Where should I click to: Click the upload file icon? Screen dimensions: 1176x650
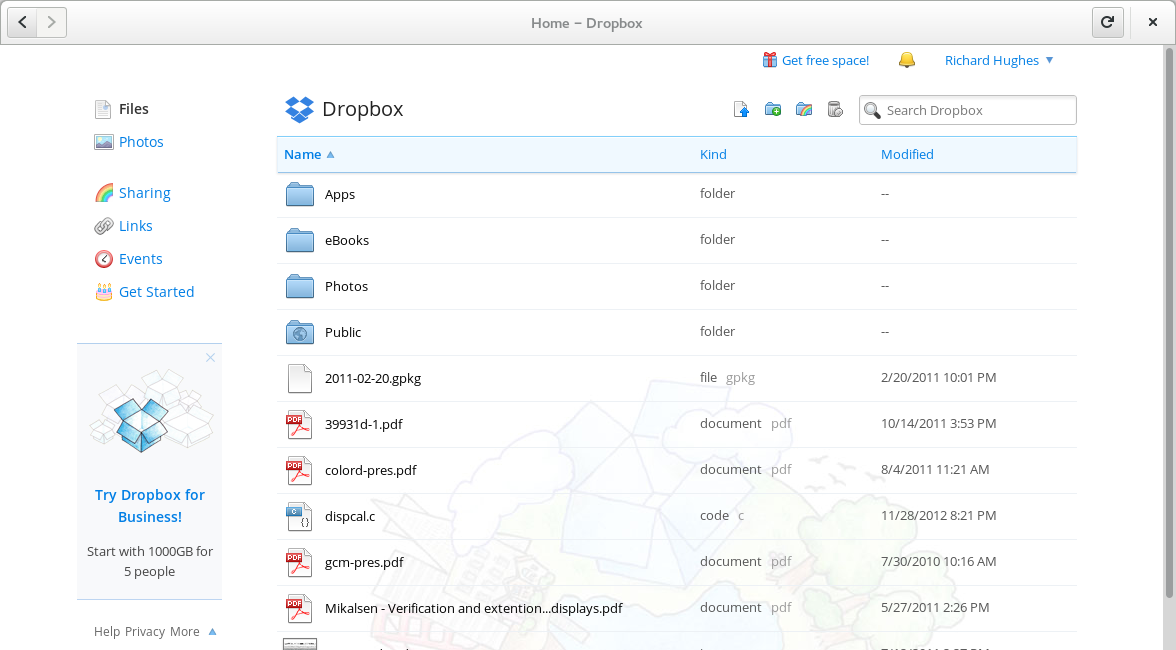(741, 109)
